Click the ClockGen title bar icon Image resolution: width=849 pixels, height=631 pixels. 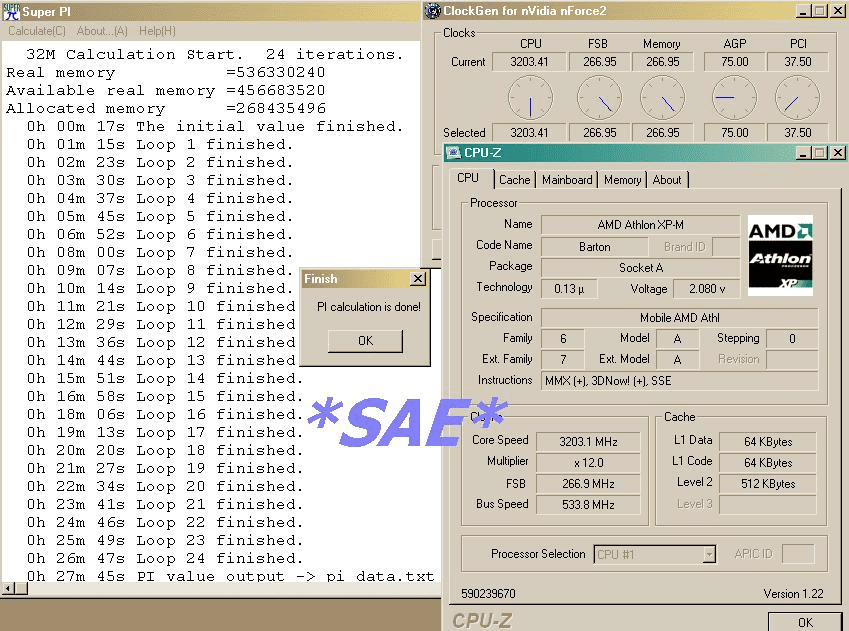pos(432,10)
